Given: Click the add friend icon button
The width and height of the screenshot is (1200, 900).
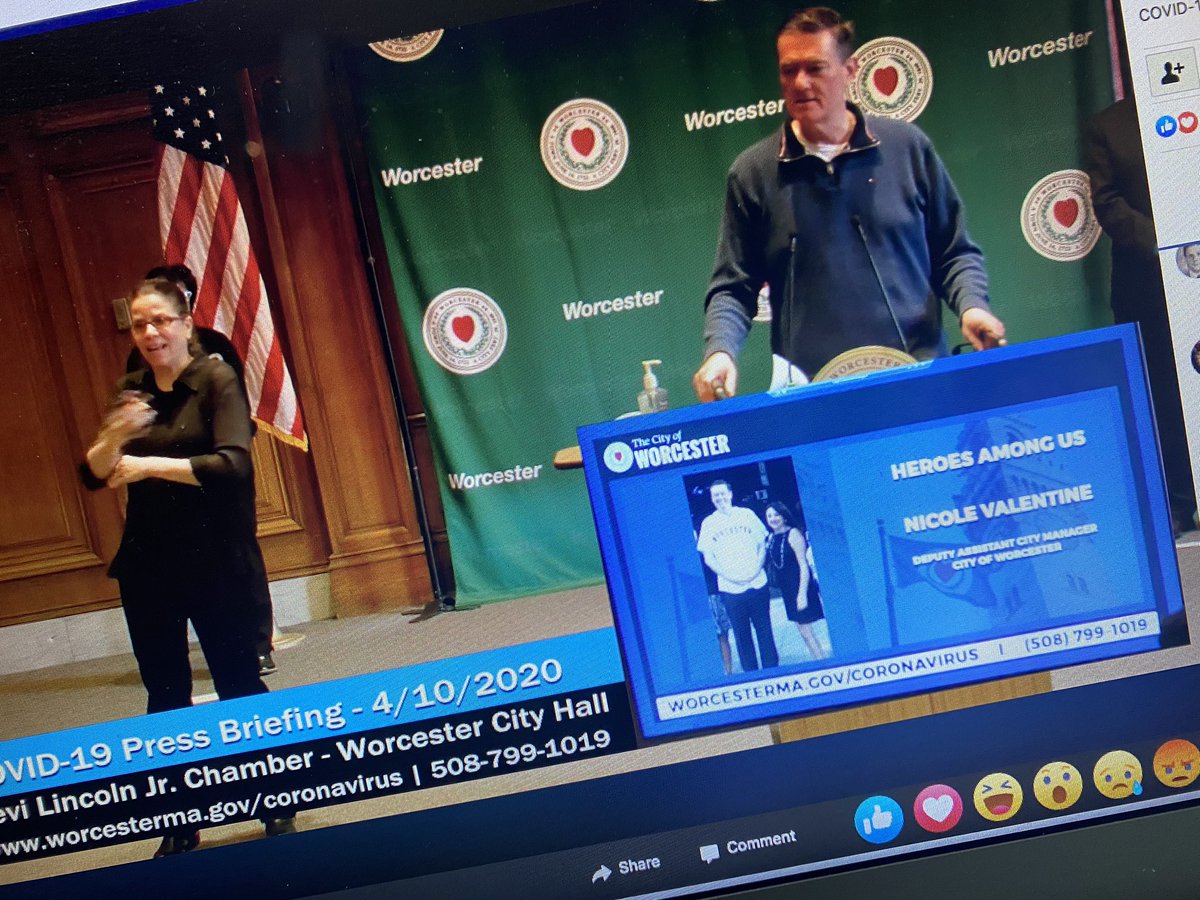Looking at the screenshot, I should pyautogui.click(x=1171, y=72).
